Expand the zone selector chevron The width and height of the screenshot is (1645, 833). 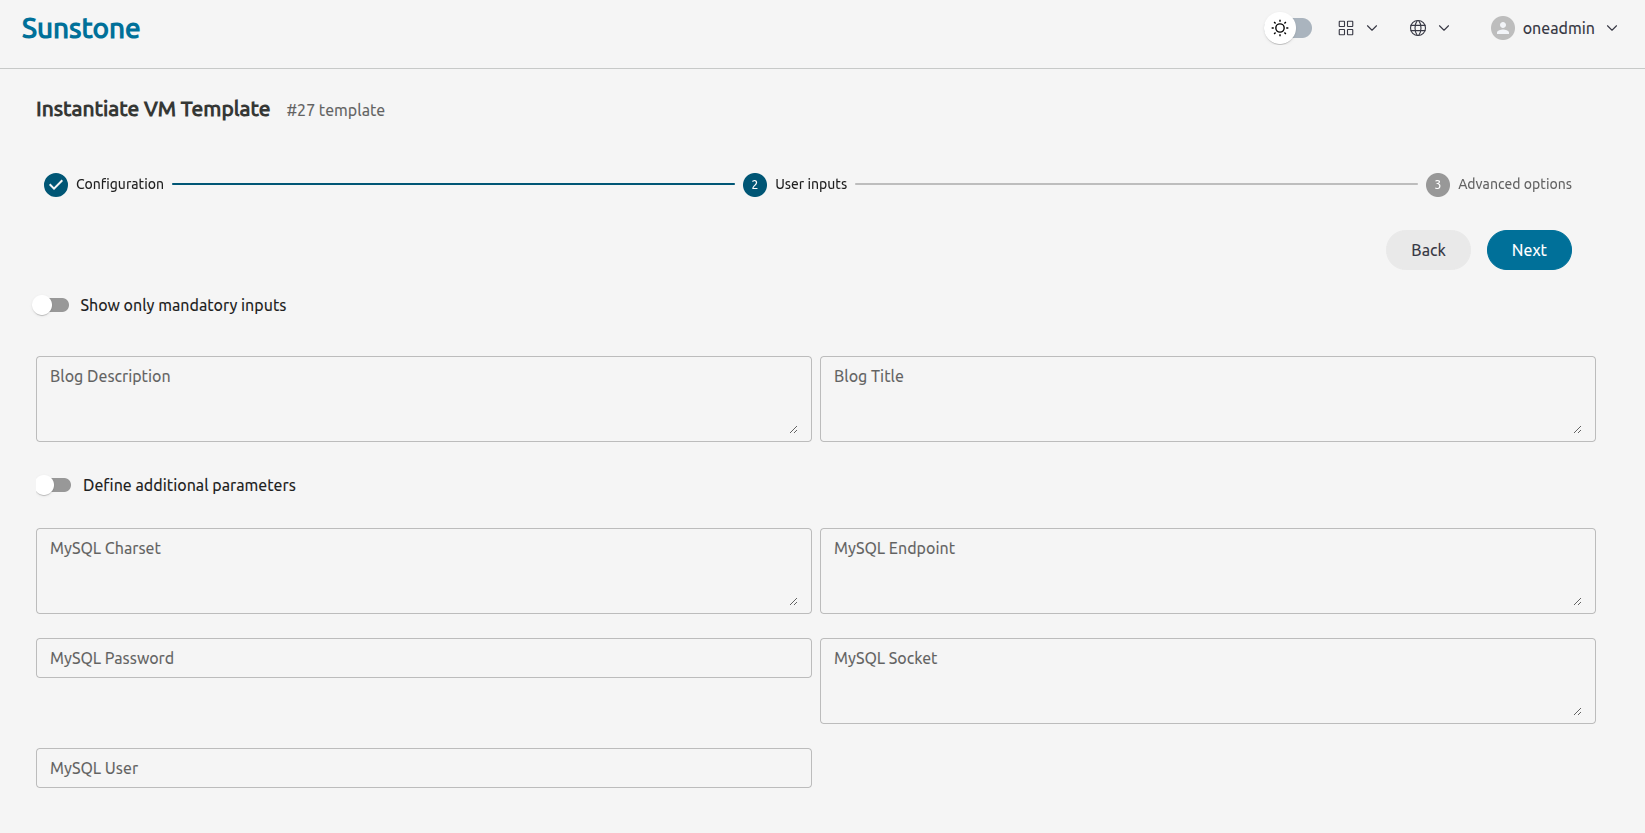1444,28
